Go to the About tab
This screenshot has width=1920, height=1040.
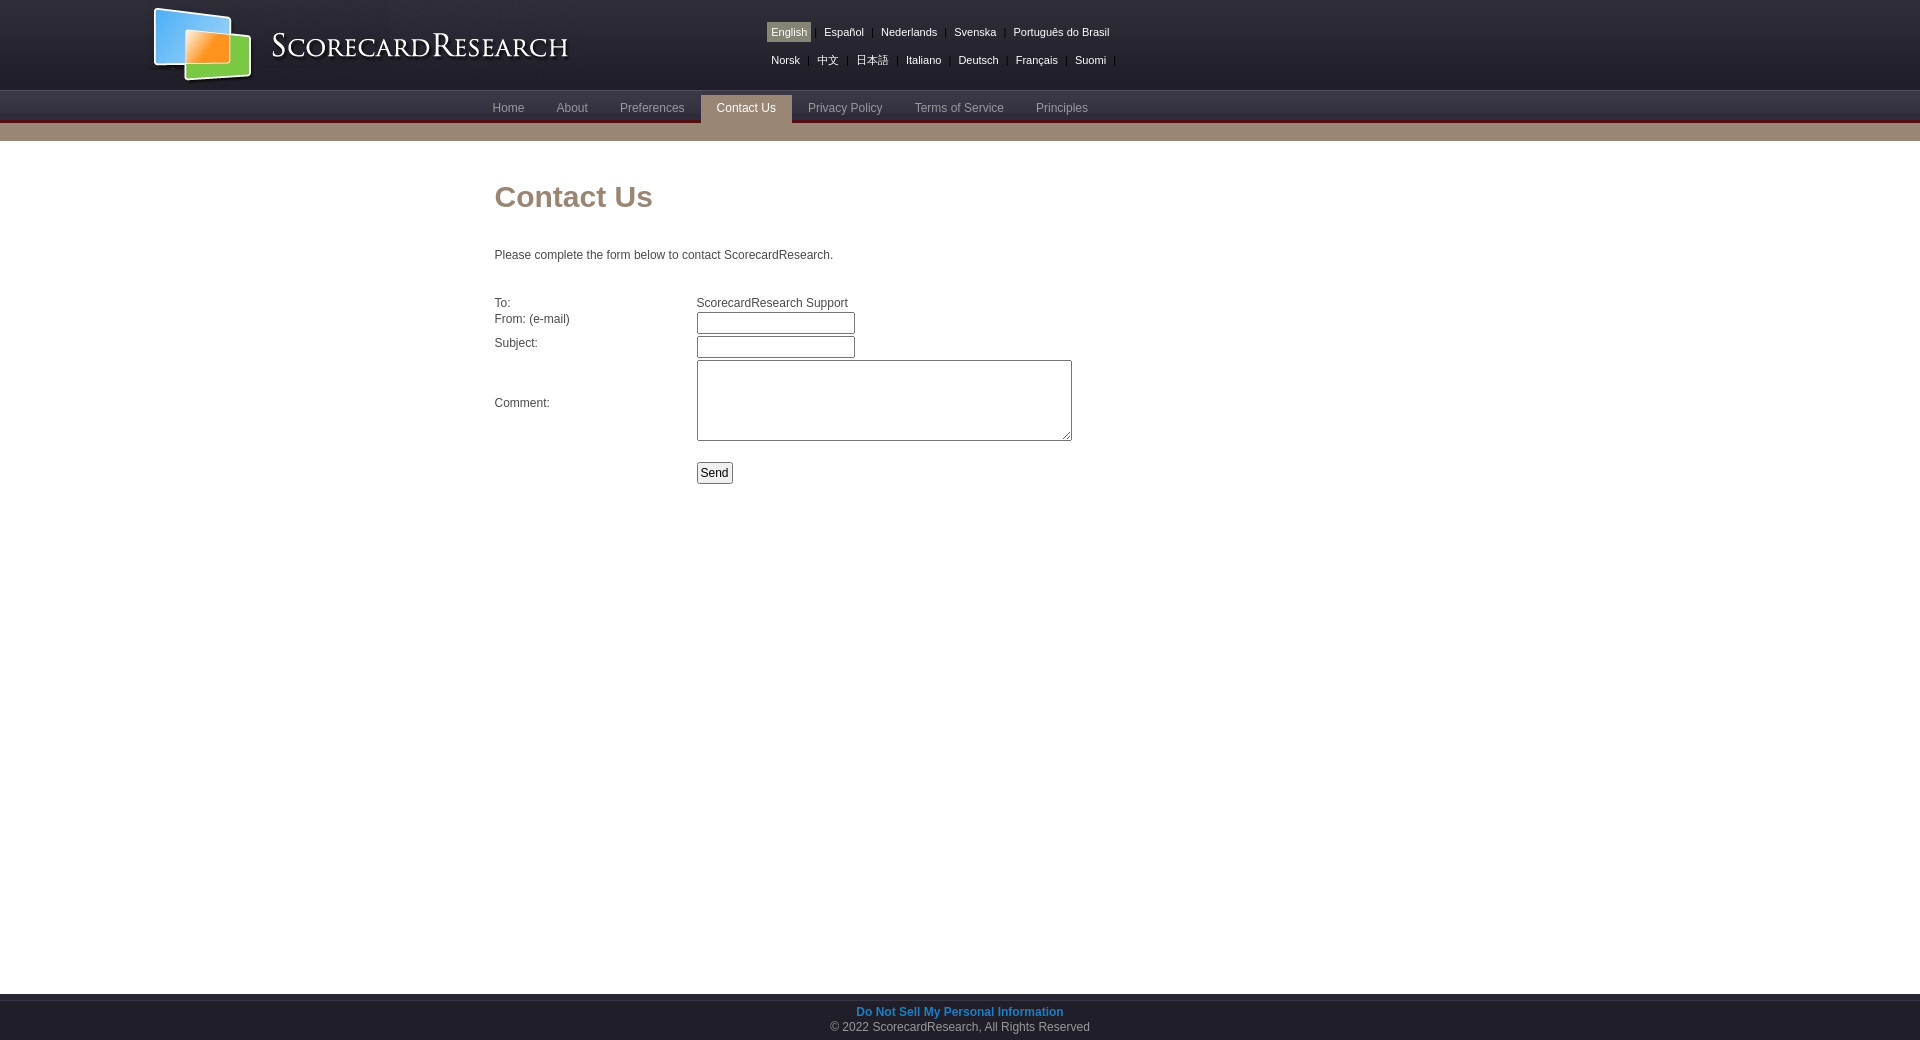572,108
